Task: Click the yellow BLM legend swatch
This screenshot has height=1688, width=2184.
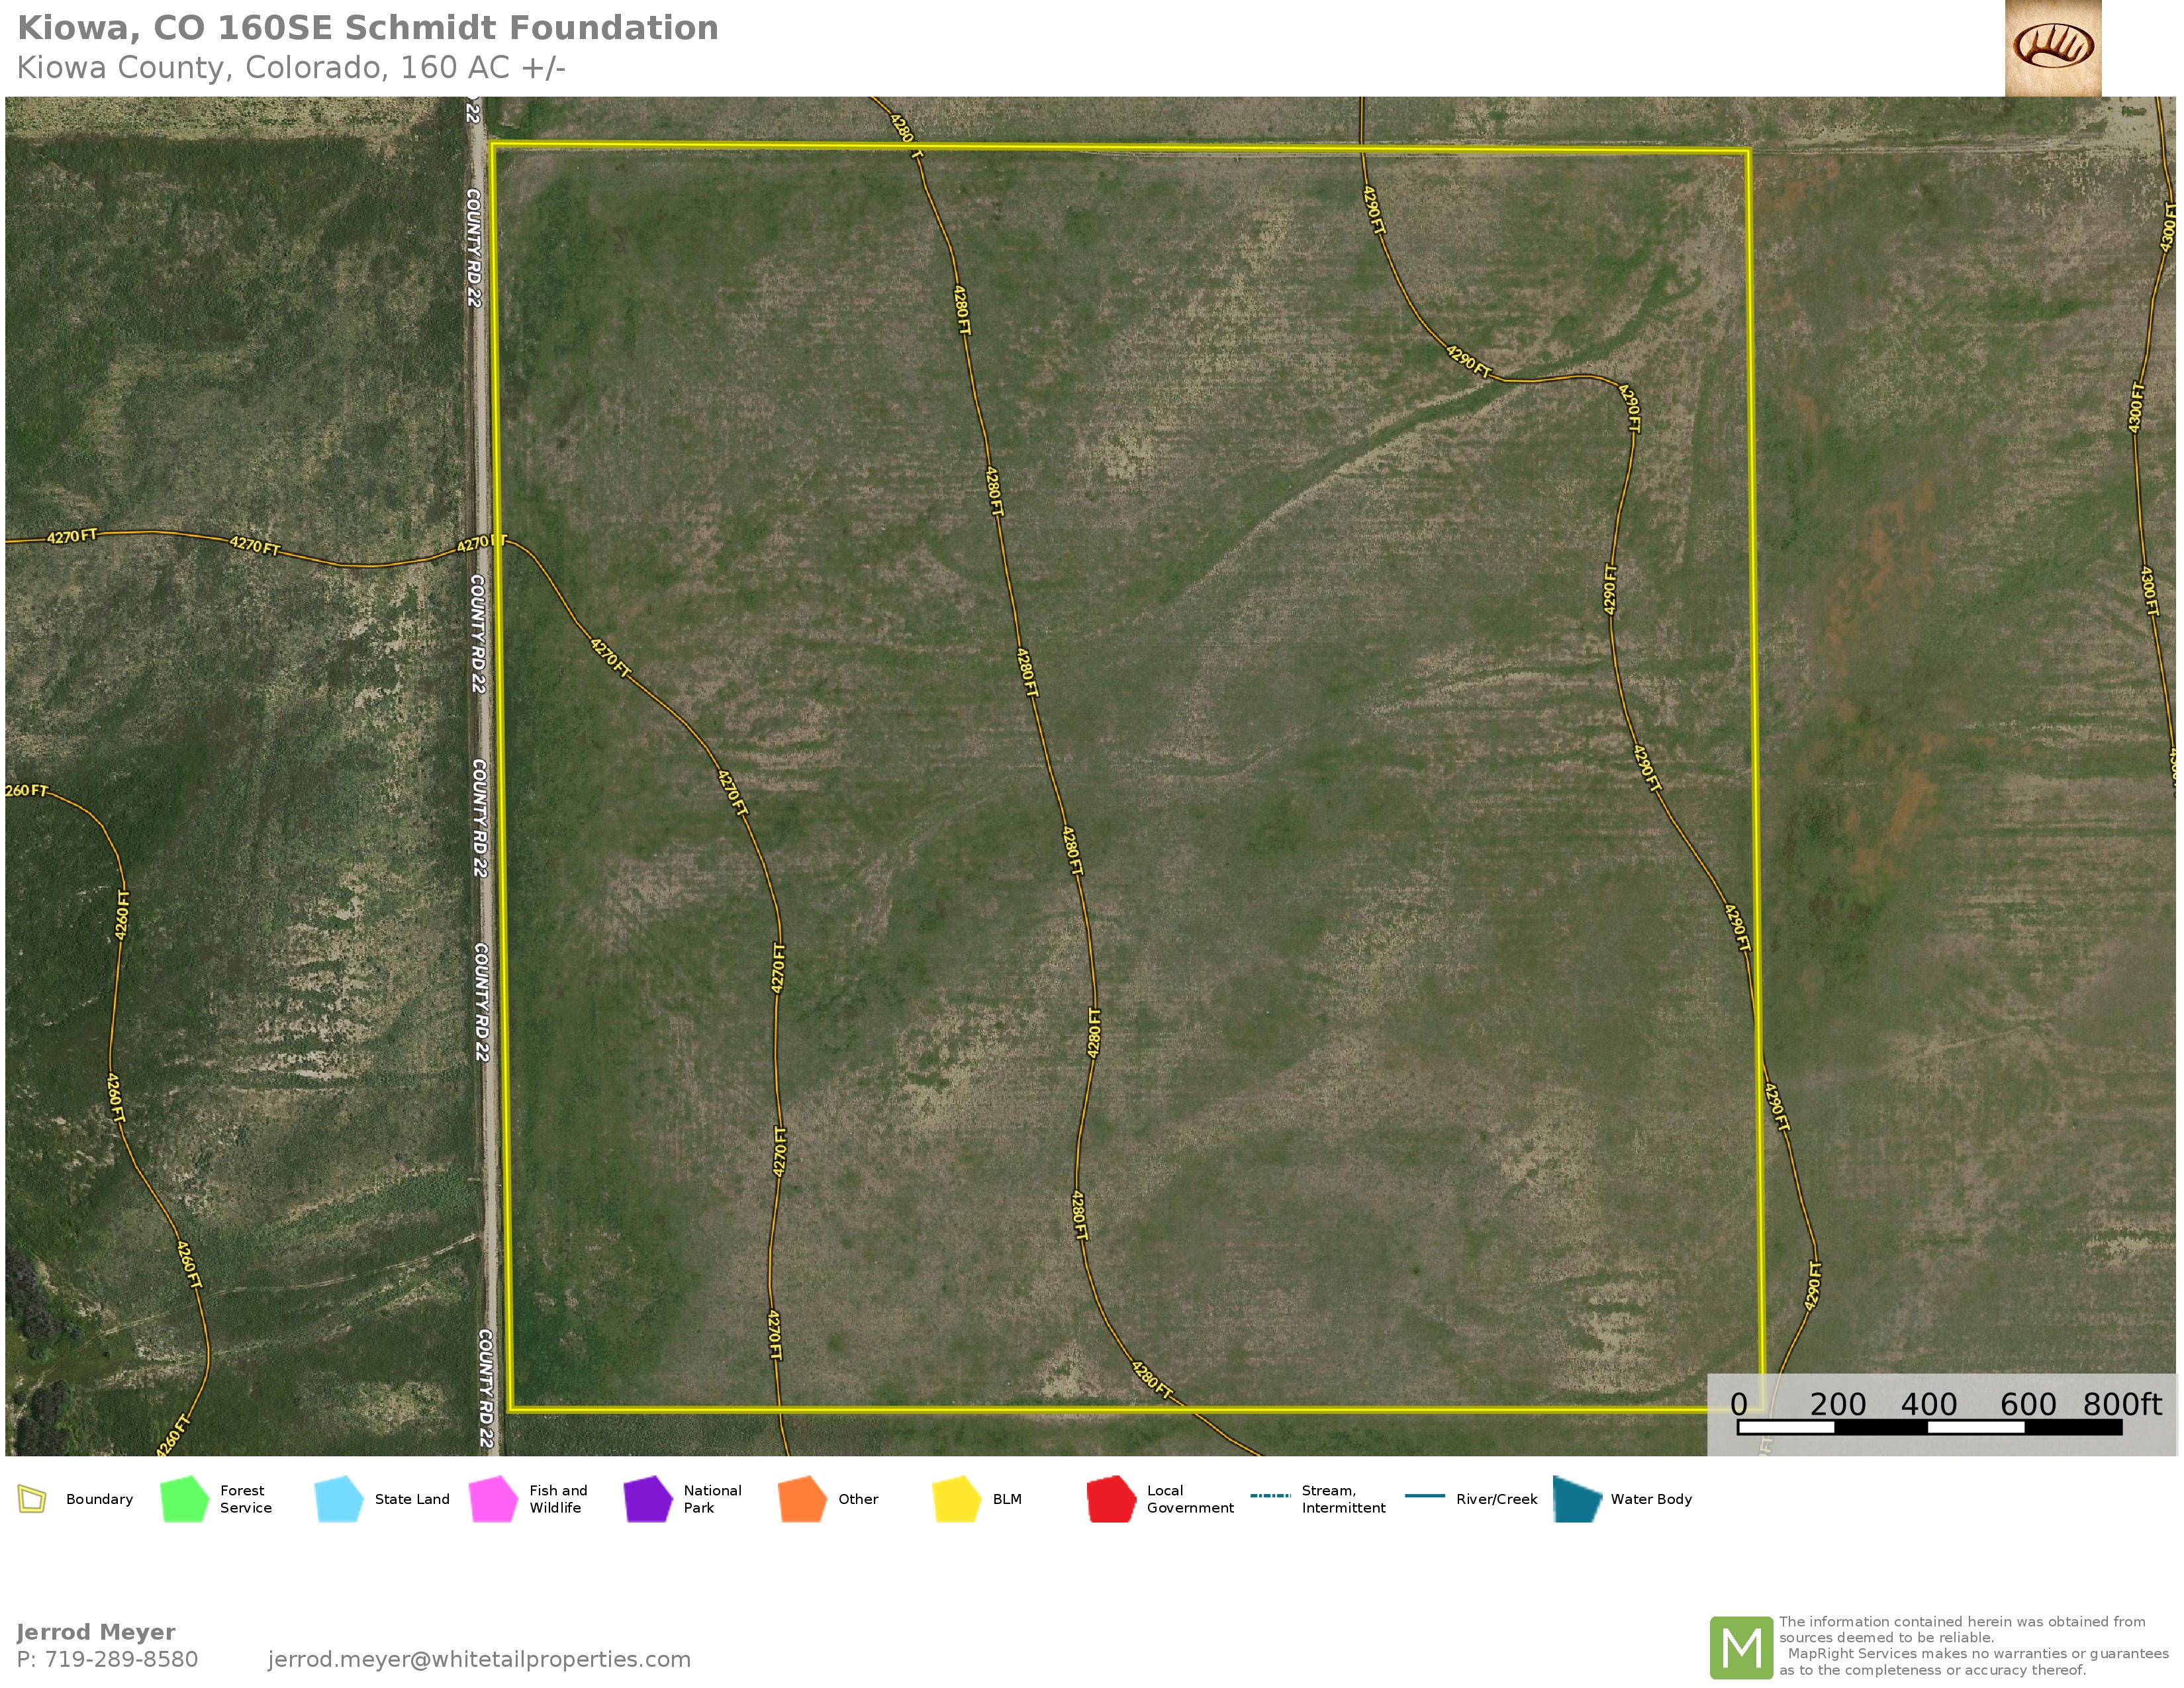Action: click(956, 1499)
